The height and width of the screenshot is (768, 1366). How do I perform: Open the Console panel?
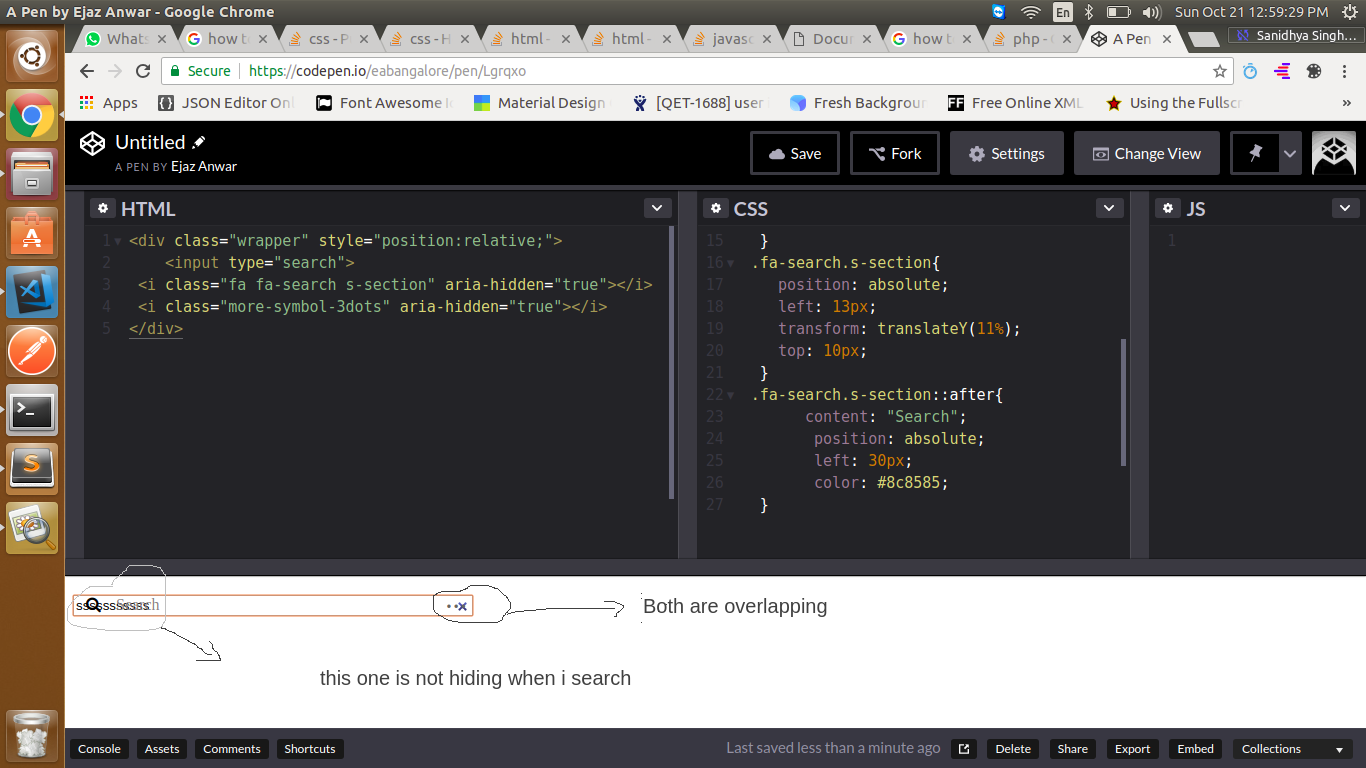[99, 749]
